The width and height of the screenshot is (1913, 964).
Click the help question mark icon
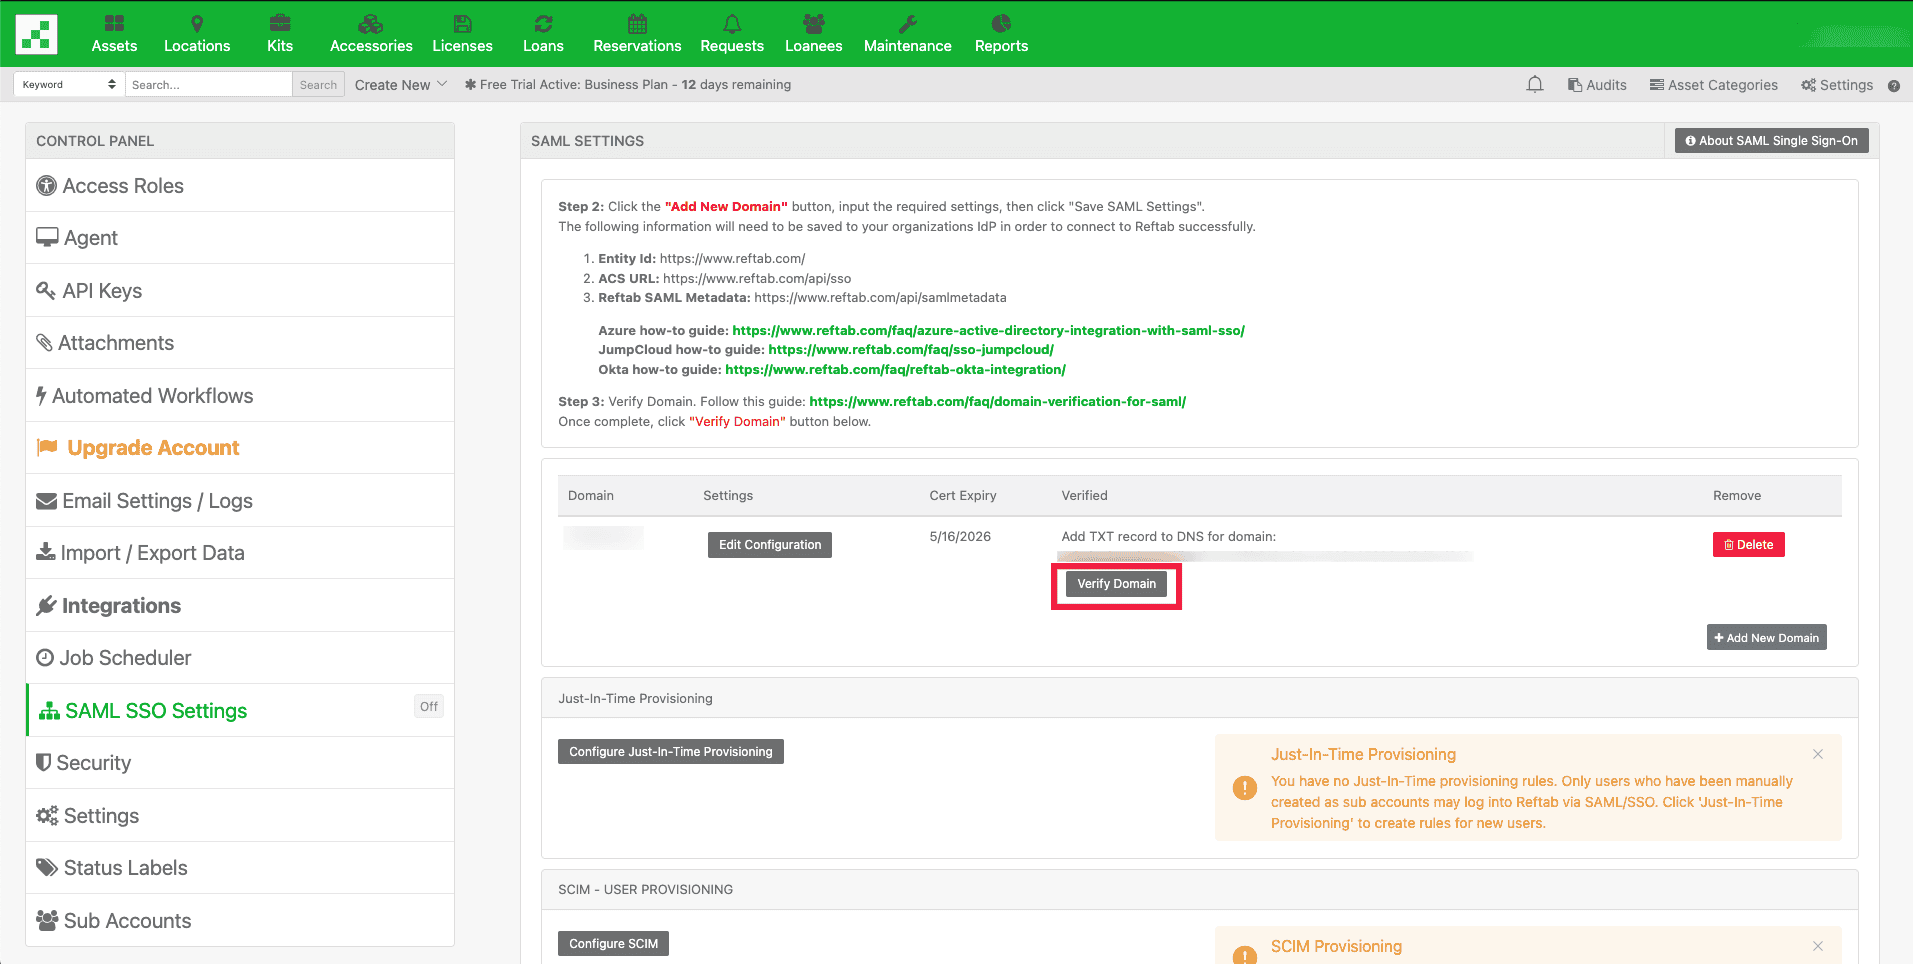[1894, 86]
